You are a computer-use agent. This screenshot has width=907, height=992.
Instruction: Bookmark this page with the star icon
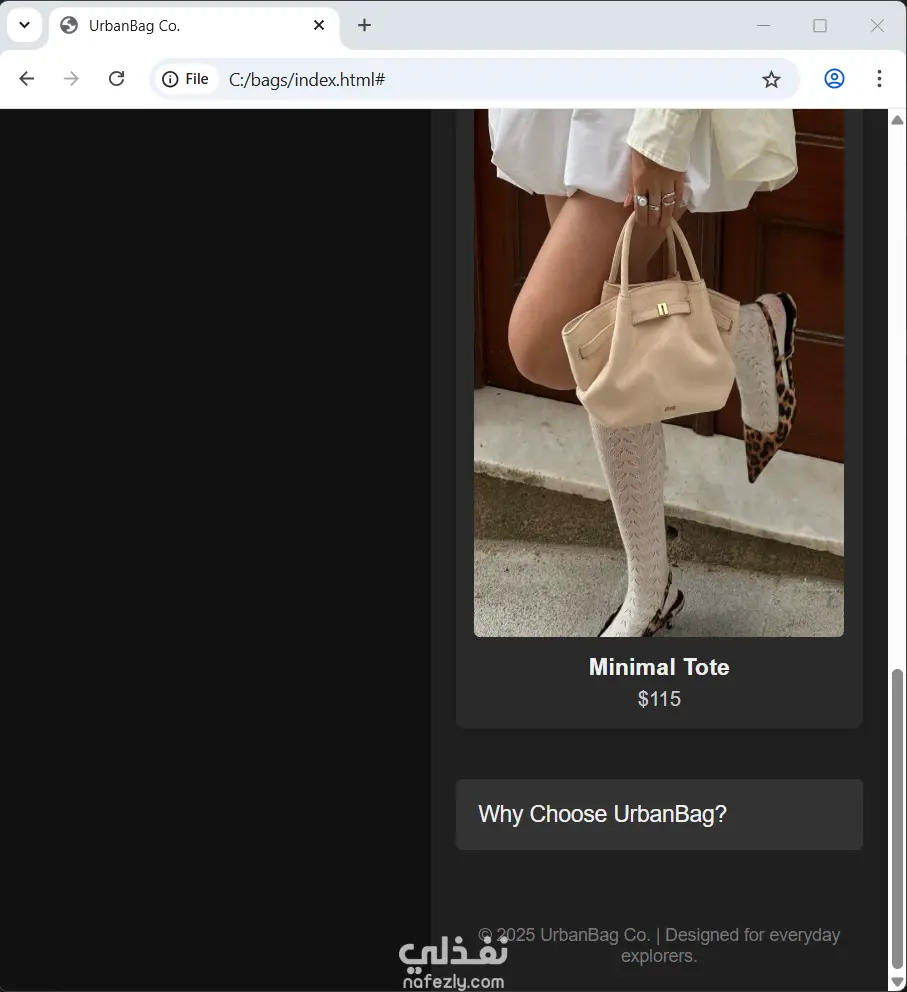click(x=771, y=80)
